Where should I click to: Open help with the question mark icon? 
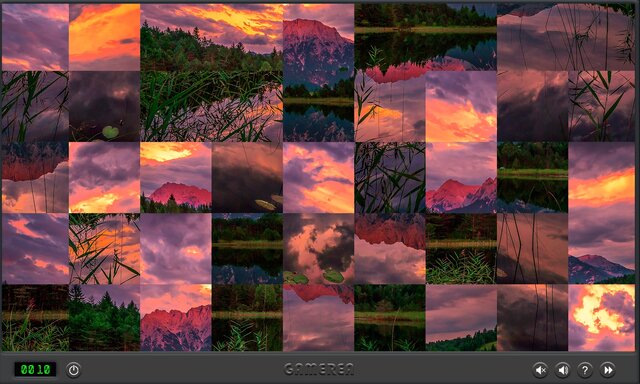click(x=585, y=370)
